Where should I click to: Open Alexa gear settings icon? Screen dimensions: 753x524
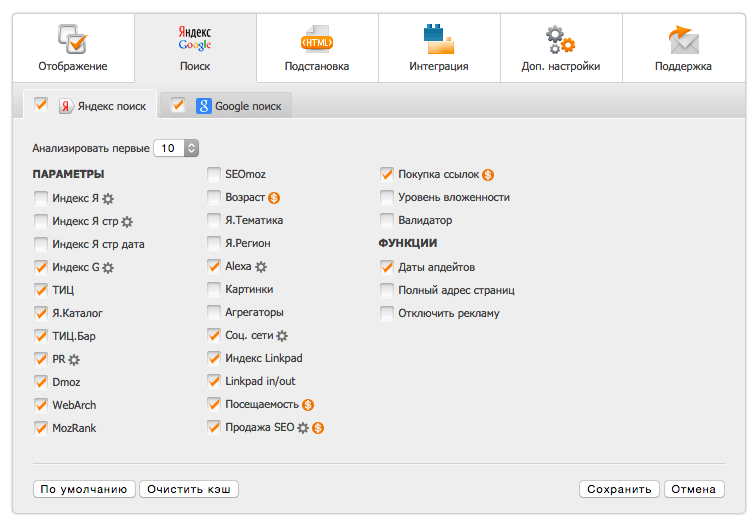(x=261, y=267)
